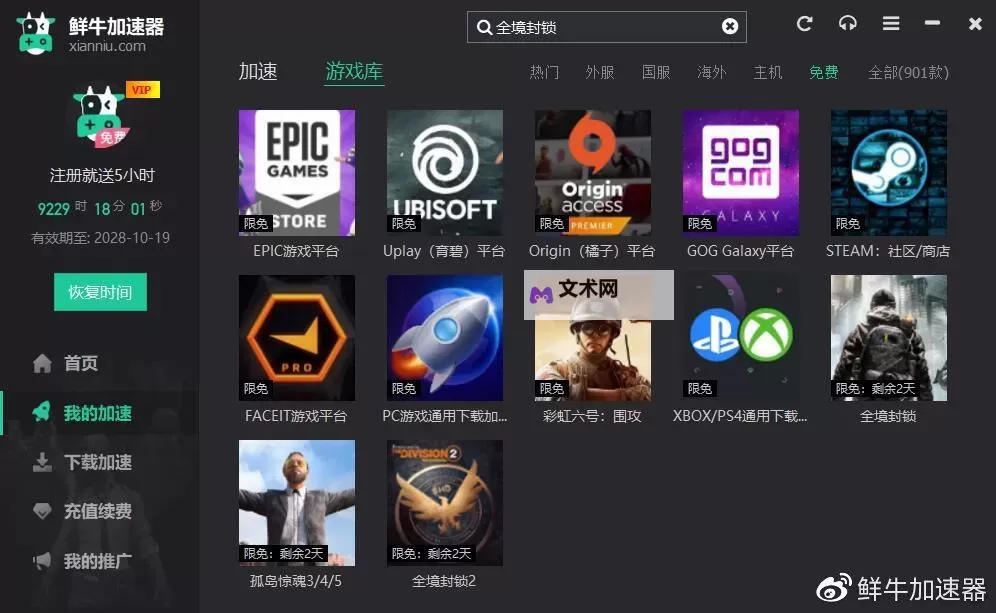The width and height of the screenshot is (996, 613).
Task: Select 全境封锁2 Division 2 cover
Action: (445, 503)
